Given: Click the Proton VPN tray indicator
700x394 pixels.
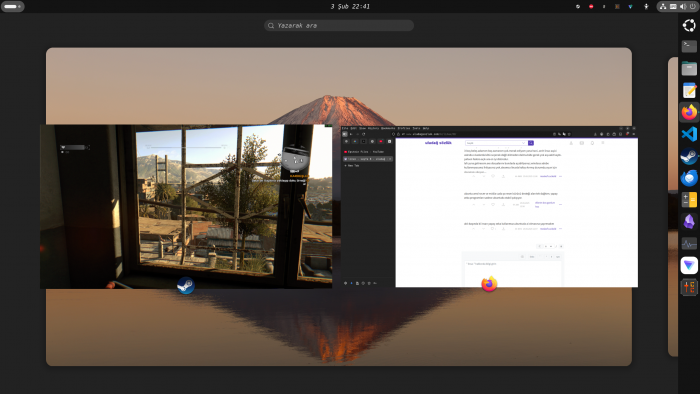Looking at the screenshot, I should (x=630, y=6).
